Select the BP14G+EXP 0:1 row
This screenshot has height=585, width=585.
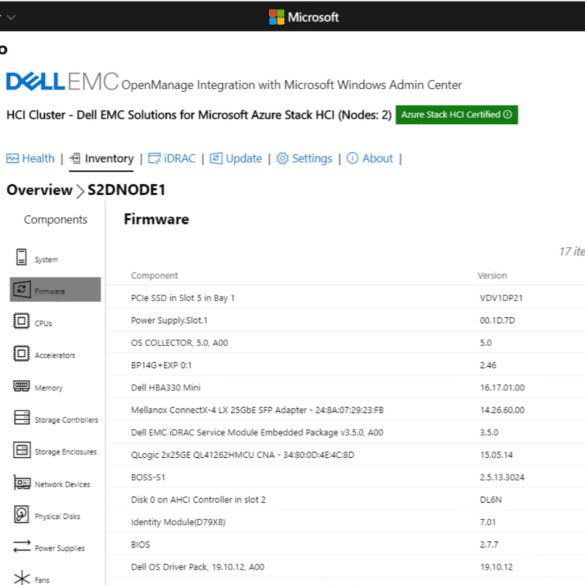pos(345,365)
